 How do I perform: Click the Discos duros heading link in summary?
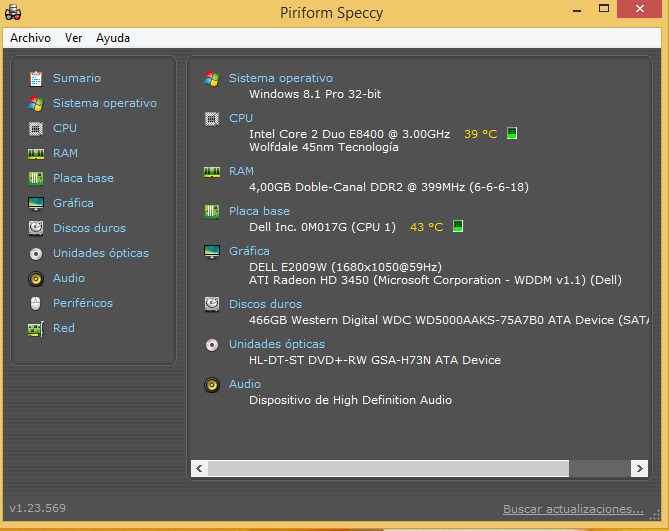265,305
